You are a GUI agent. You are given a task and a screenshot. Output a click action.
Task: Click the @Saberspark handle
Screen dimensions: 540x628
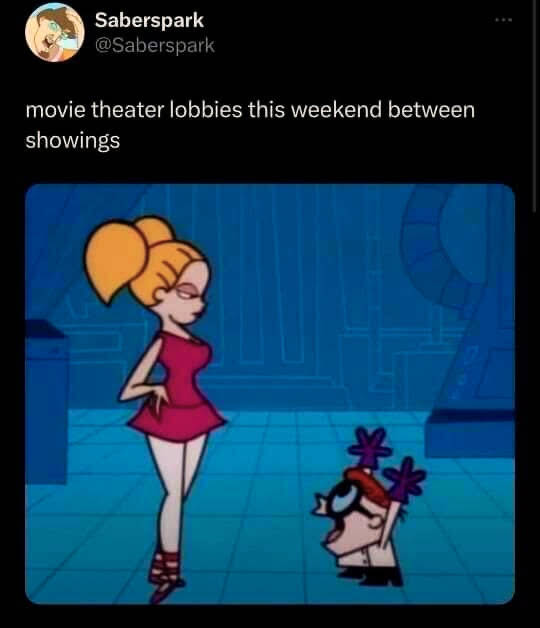click(155, 46)
